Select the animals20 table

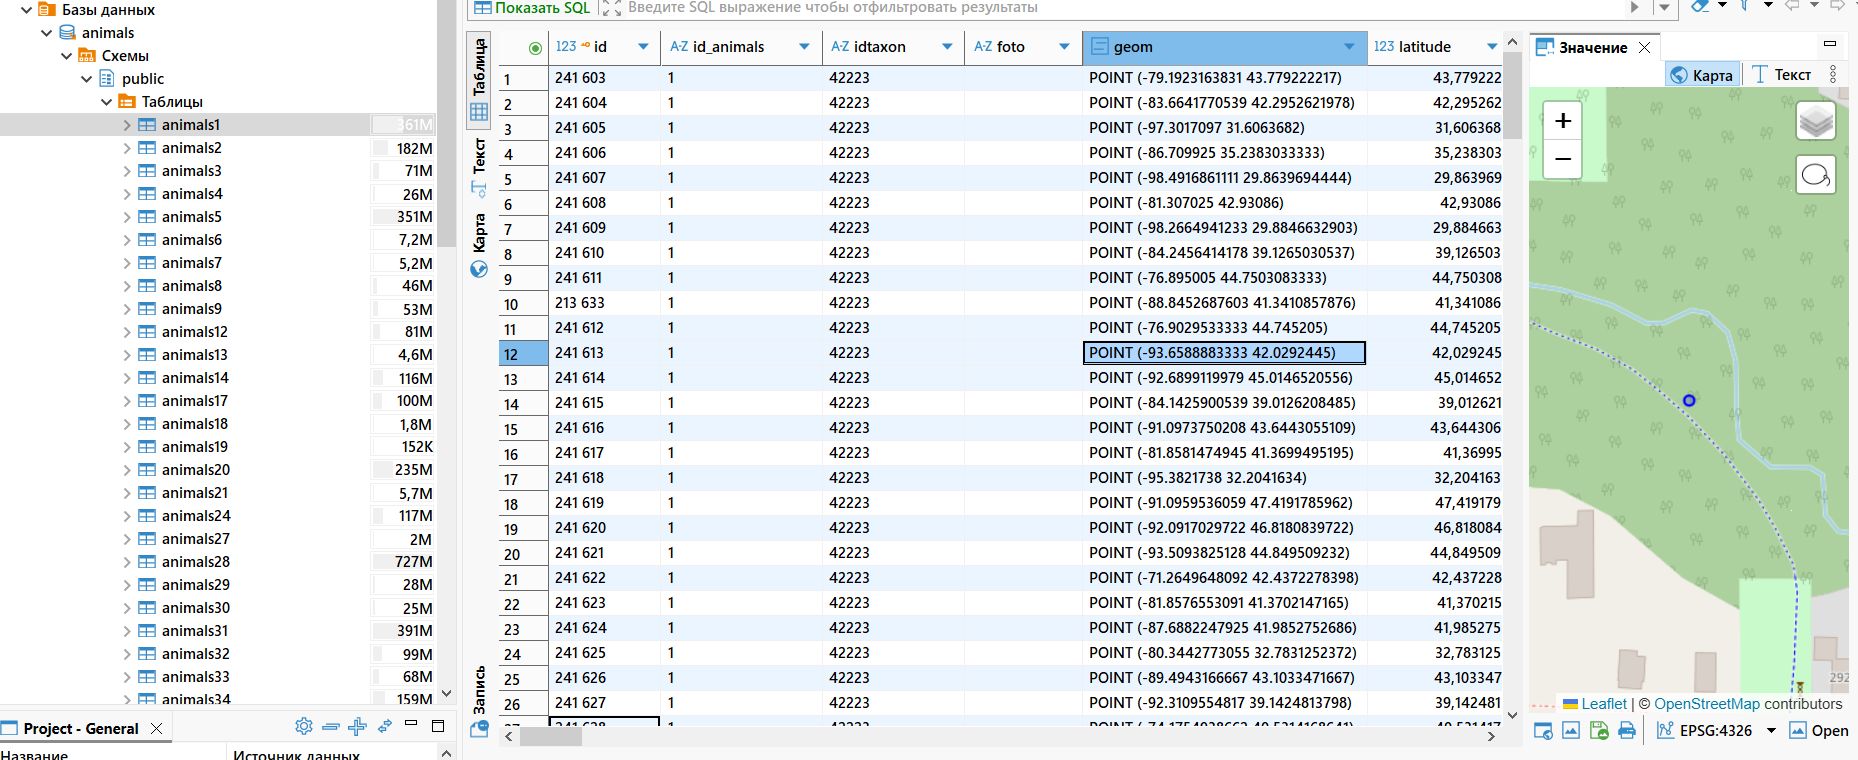tap(196, 470)
